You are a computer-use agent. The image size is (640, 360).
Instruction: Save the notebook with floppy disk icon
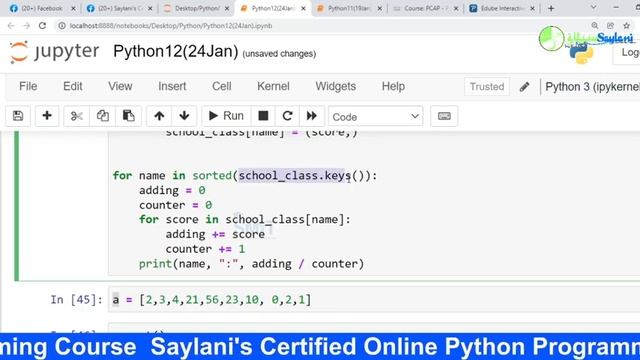pyautogui.click(x=18, y=116)
